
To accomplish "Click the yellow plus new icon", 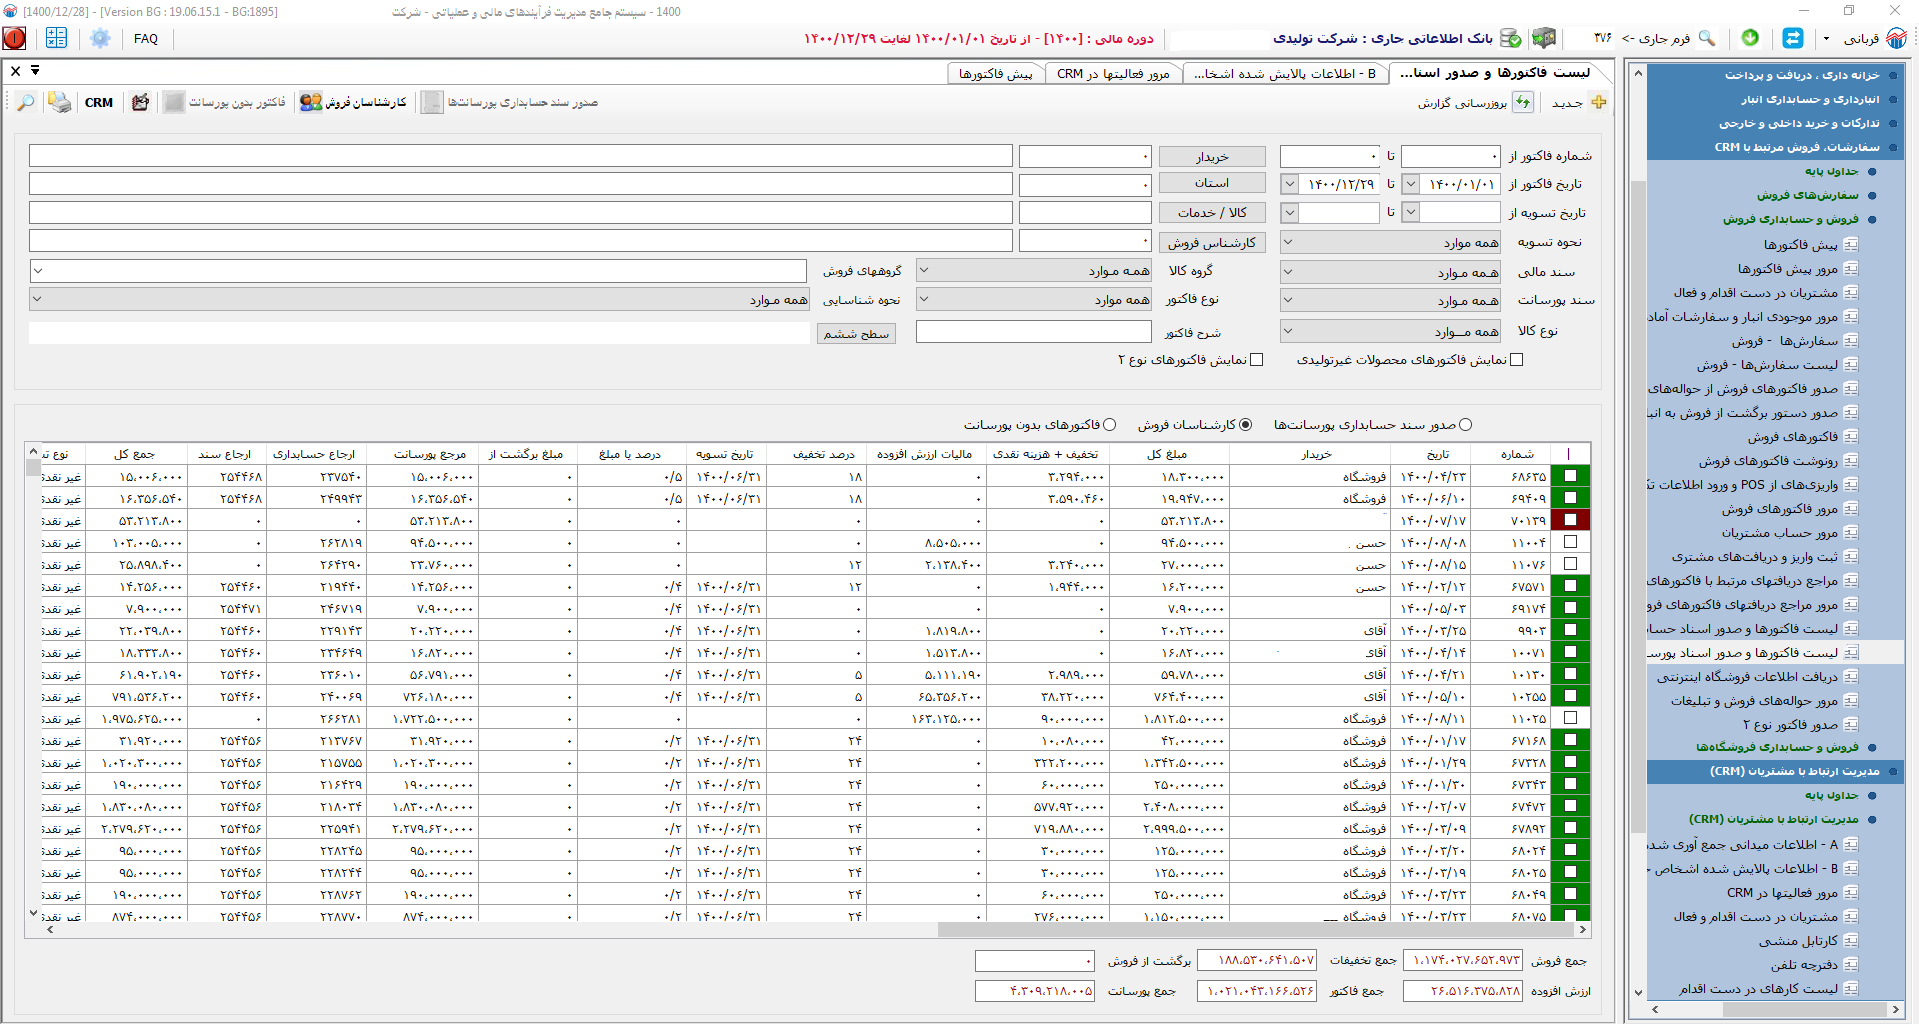I will pyautogui.click(x=1599, y=102).
